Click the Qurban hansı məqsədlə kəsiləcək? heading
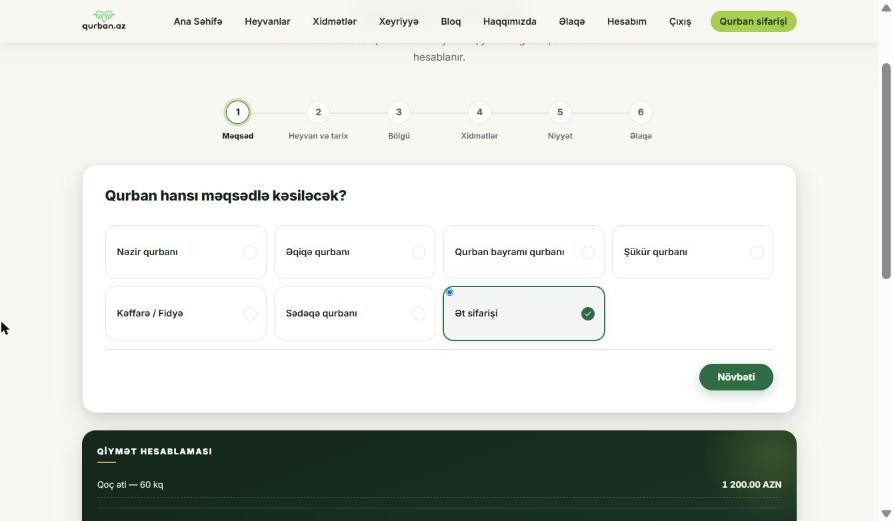The height and width of the screenshot is (521, 894). [226, 196]
